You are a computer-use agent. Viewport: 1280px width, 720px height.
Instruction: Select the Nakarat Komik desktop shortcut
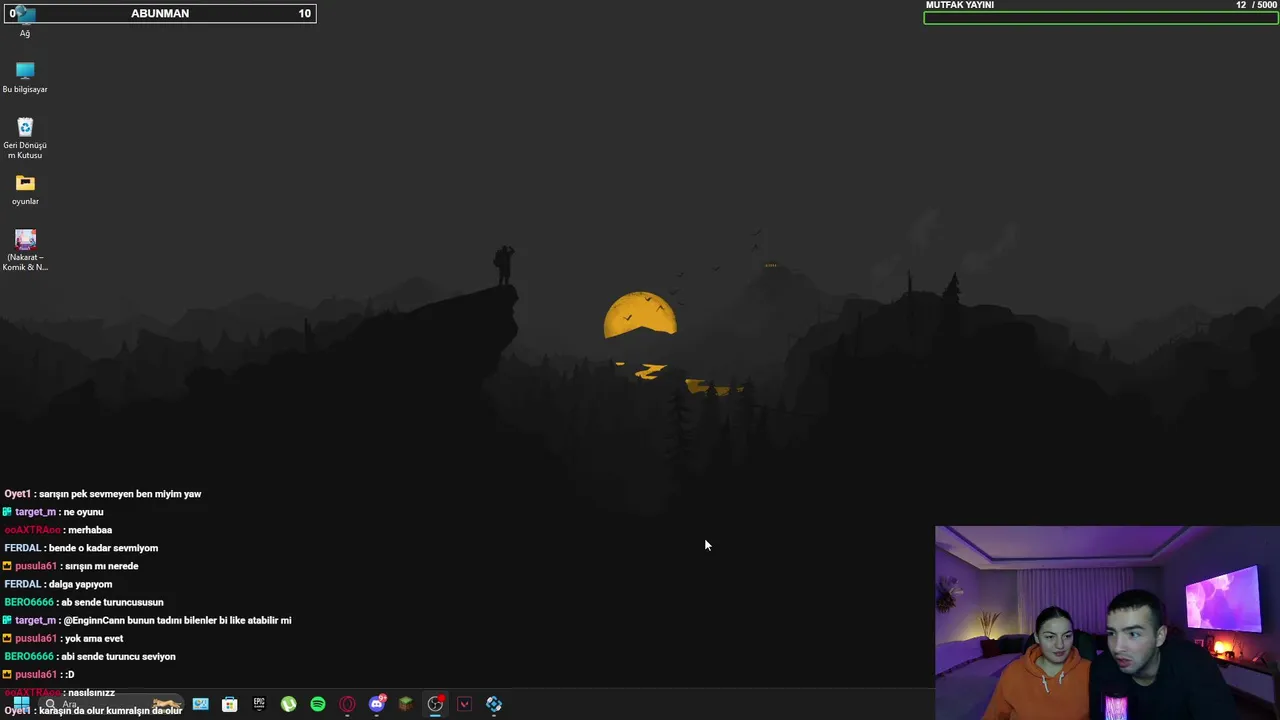25,250
